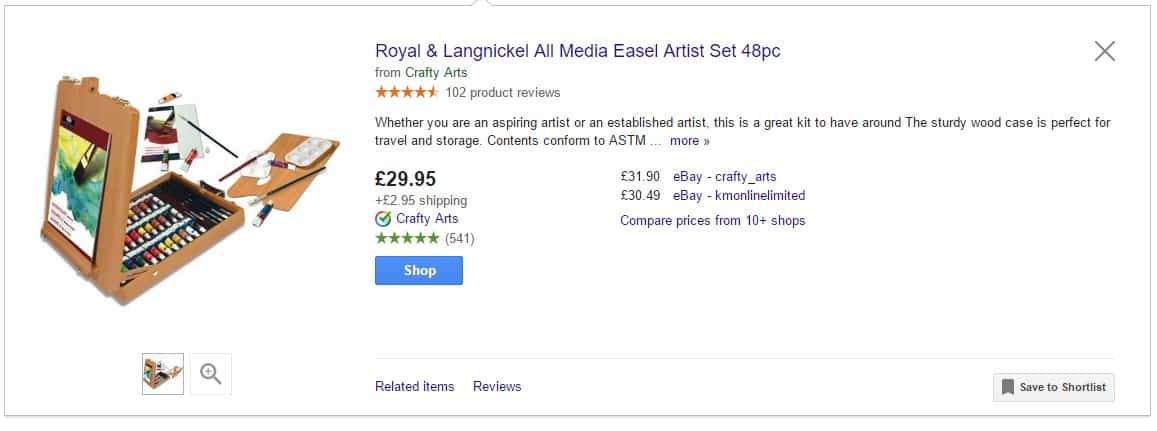This screenshot has height=431, width=1157.
Task: Click the bookmark icon in Save to Shortlist
Action: [x=1007, y=387]
